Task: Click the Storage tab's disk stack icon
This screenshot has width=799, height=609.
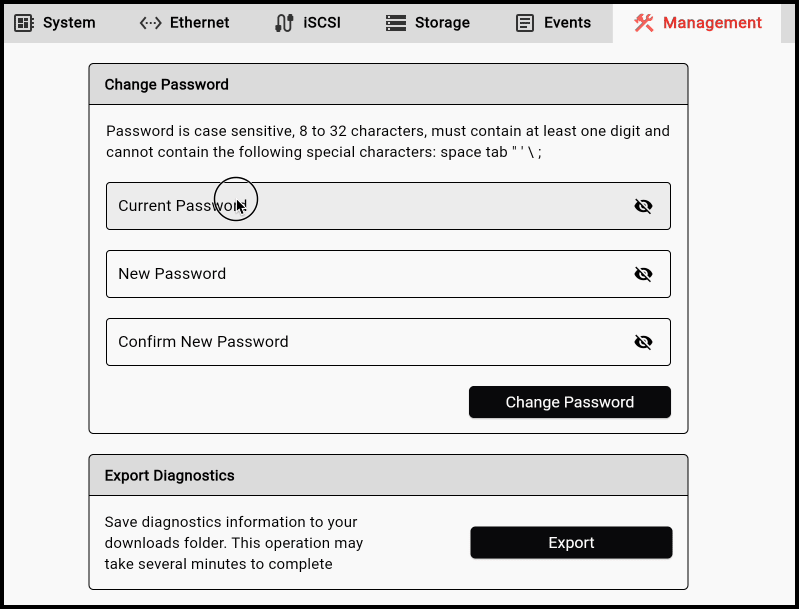Action: coord(396,22)
